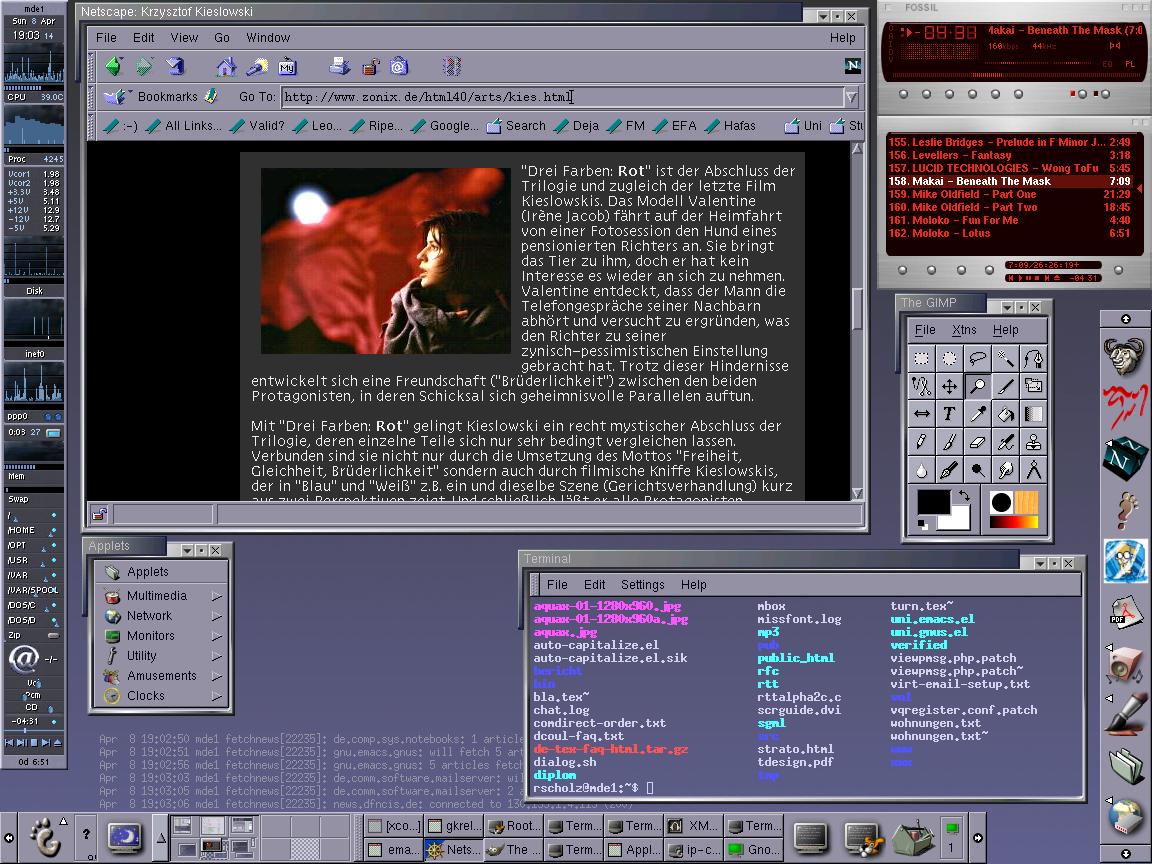This screenshot has height=864, width=1152.
Task: Click the Forward arrow in Netscape toolbar
Action: (x=144, y=67)
